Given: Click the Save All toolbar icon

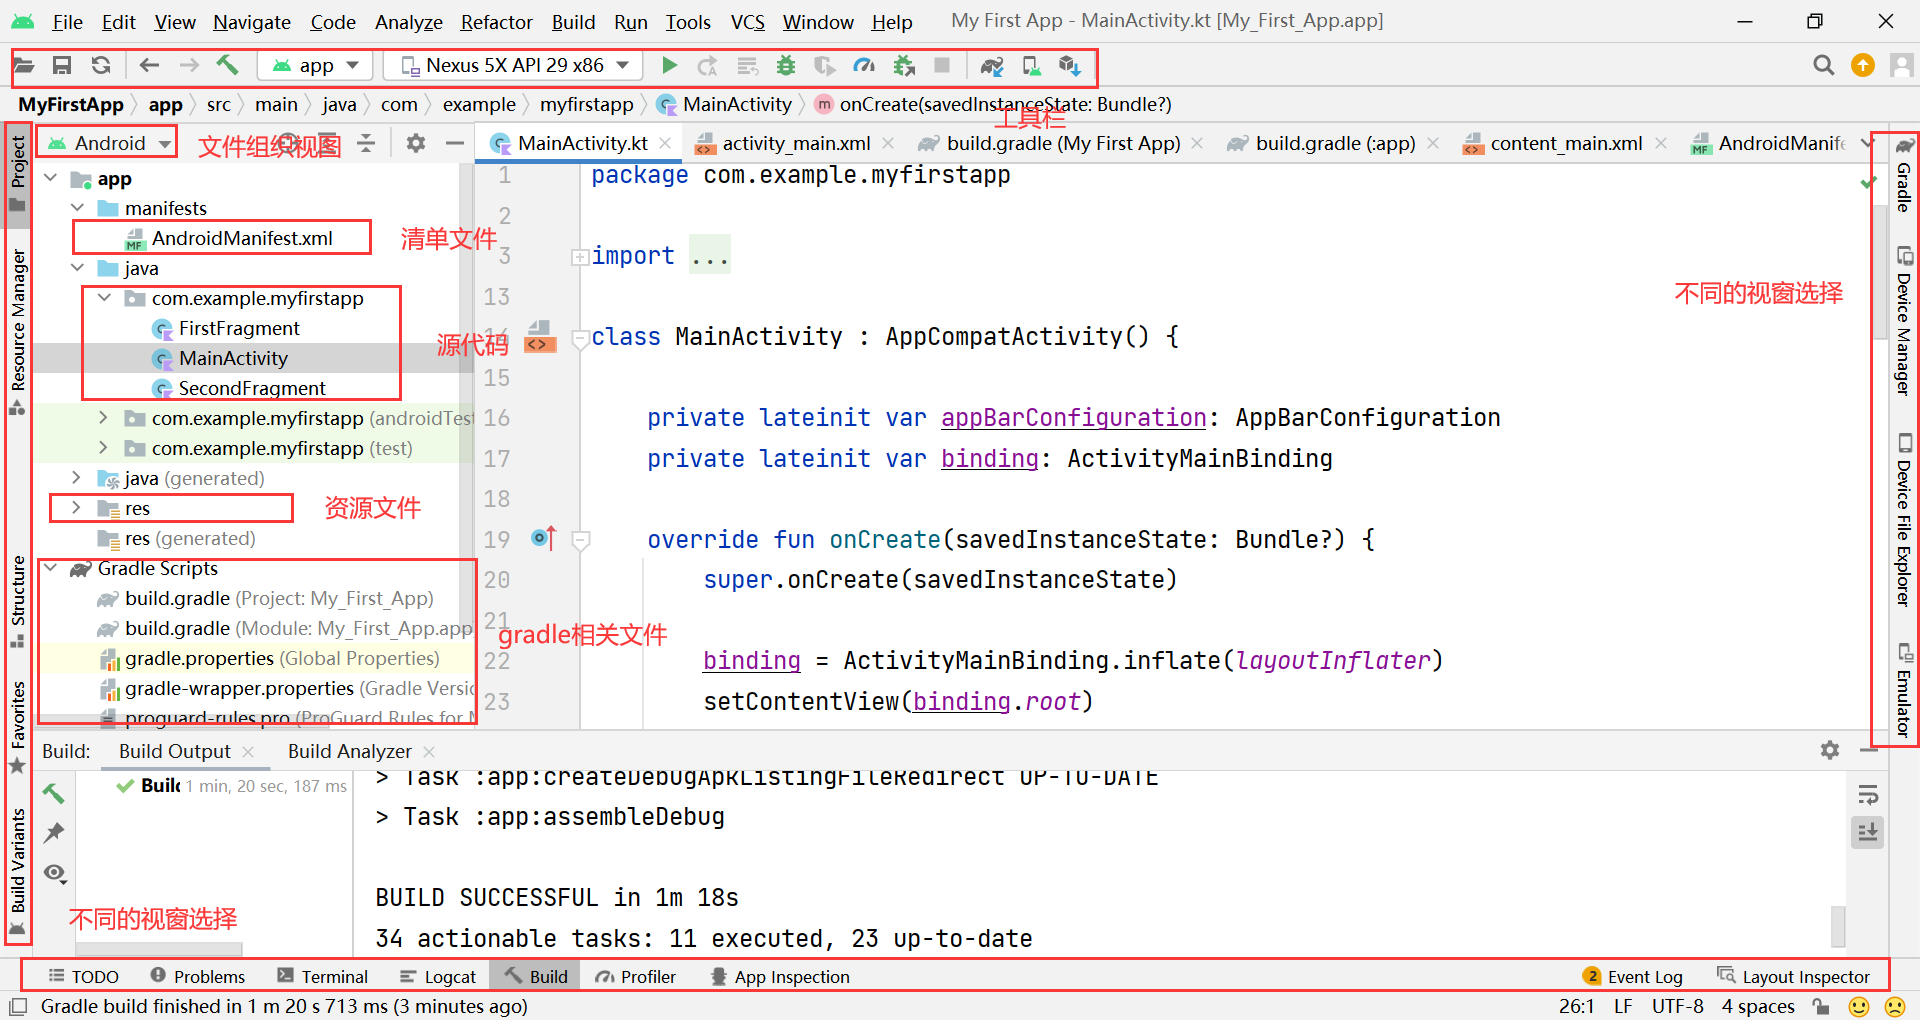Looking at the screenshot, I should click(x=62, y=66).
